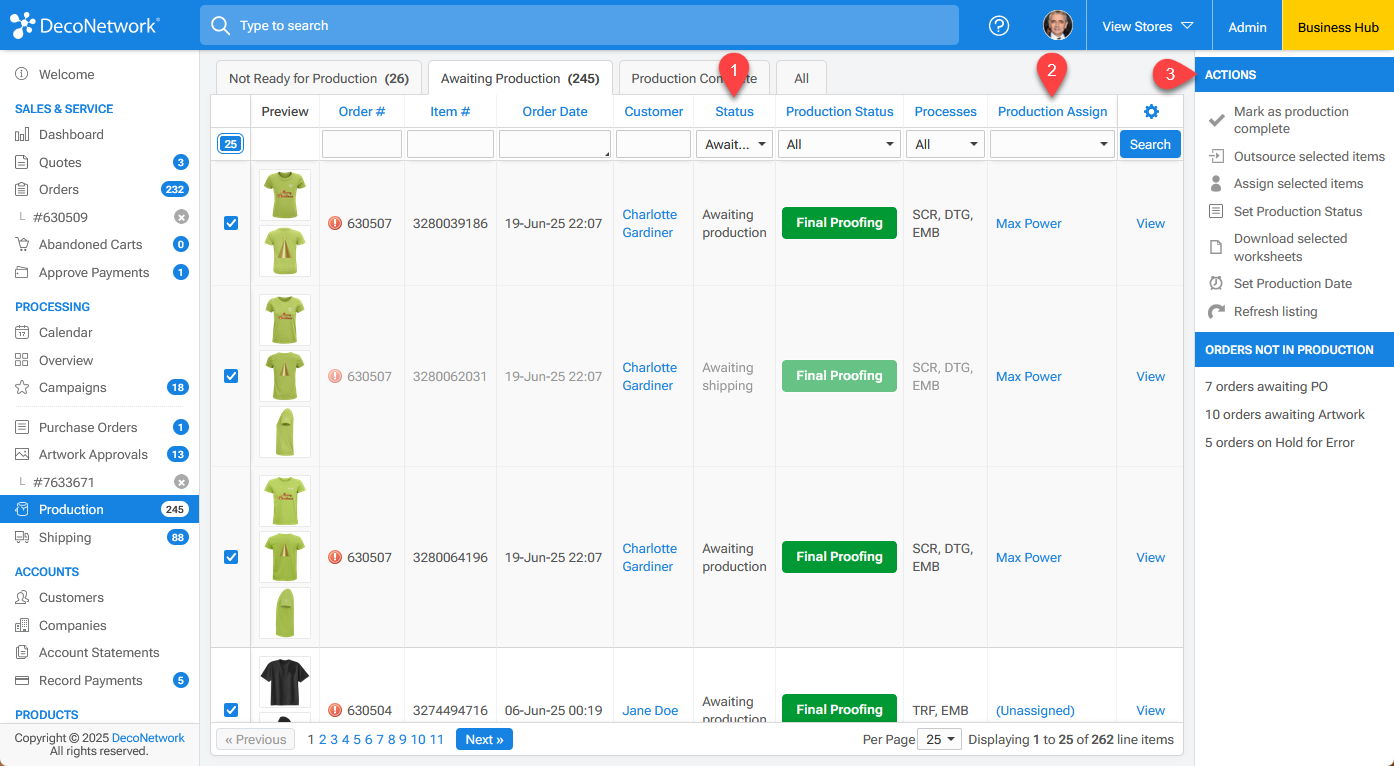Toggle the checkbox for Jane Doe's order
Image resolution: width=1394 pixels, height=766 pixels.
click(231, 710)
